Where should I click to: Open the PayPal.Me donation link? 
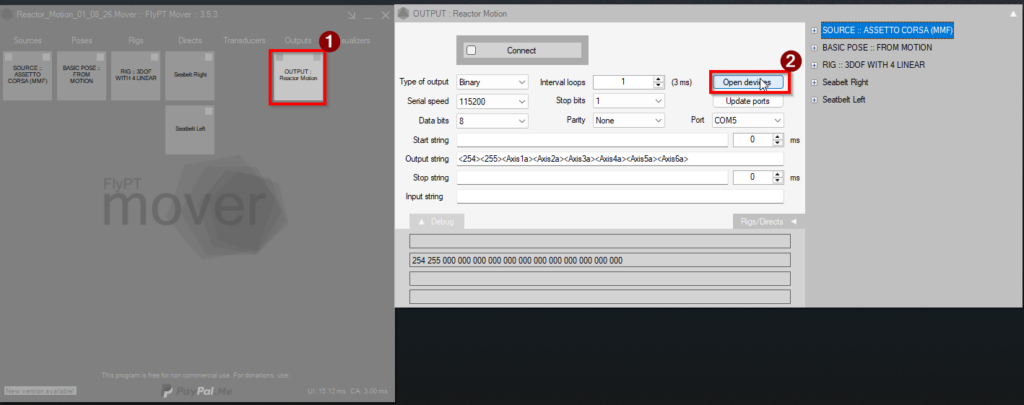click(x=197, y=391)
